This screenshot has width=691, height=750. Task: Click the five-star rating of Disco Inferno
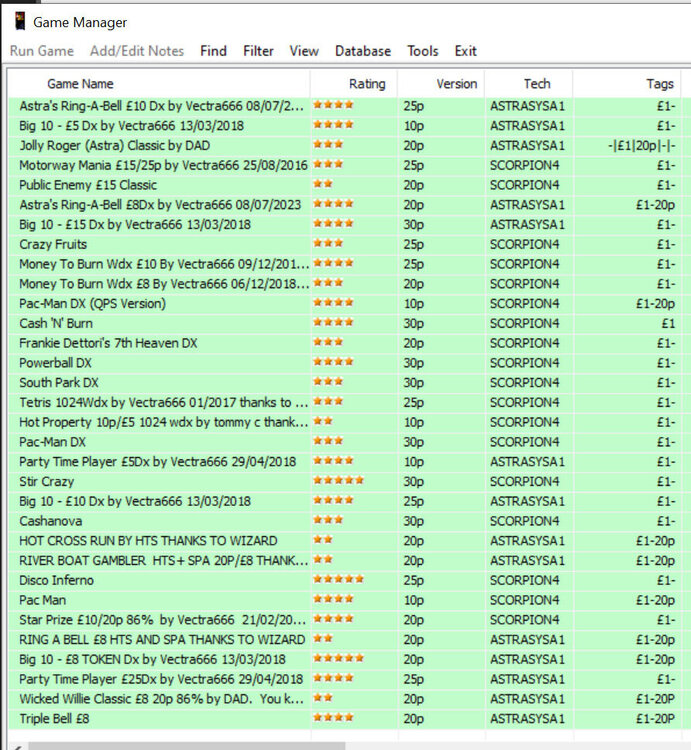[x=339, y=579]
